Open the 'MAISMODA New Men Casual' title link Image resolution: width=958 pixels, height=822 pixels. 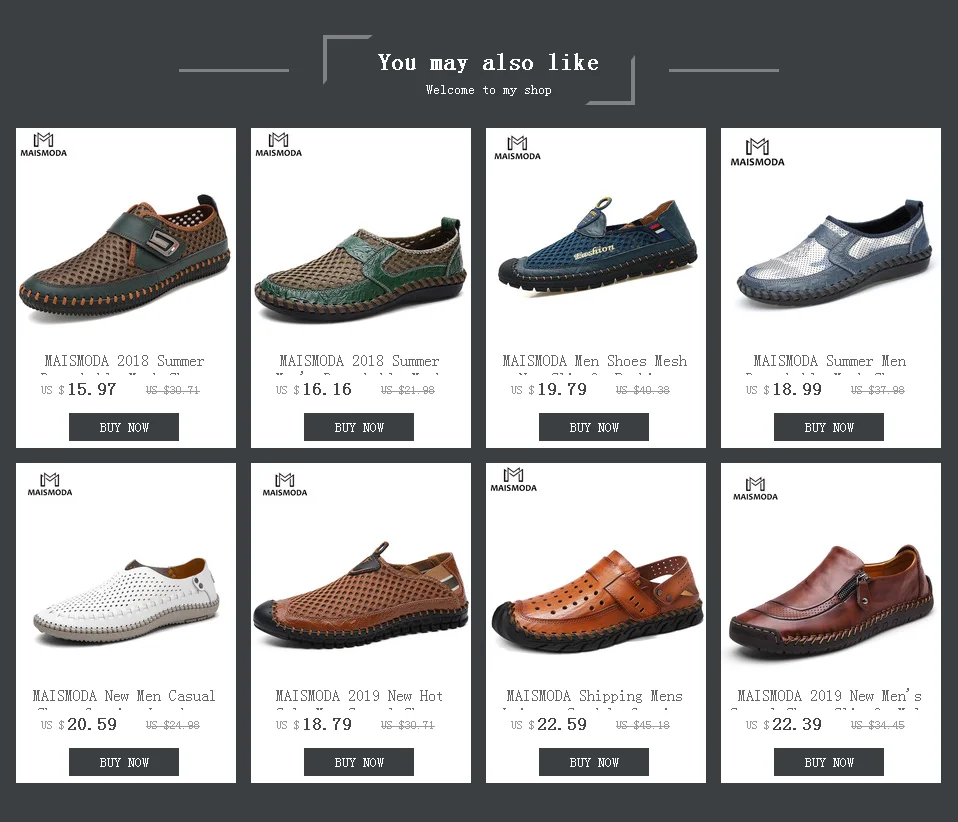(x=124, y=696)
